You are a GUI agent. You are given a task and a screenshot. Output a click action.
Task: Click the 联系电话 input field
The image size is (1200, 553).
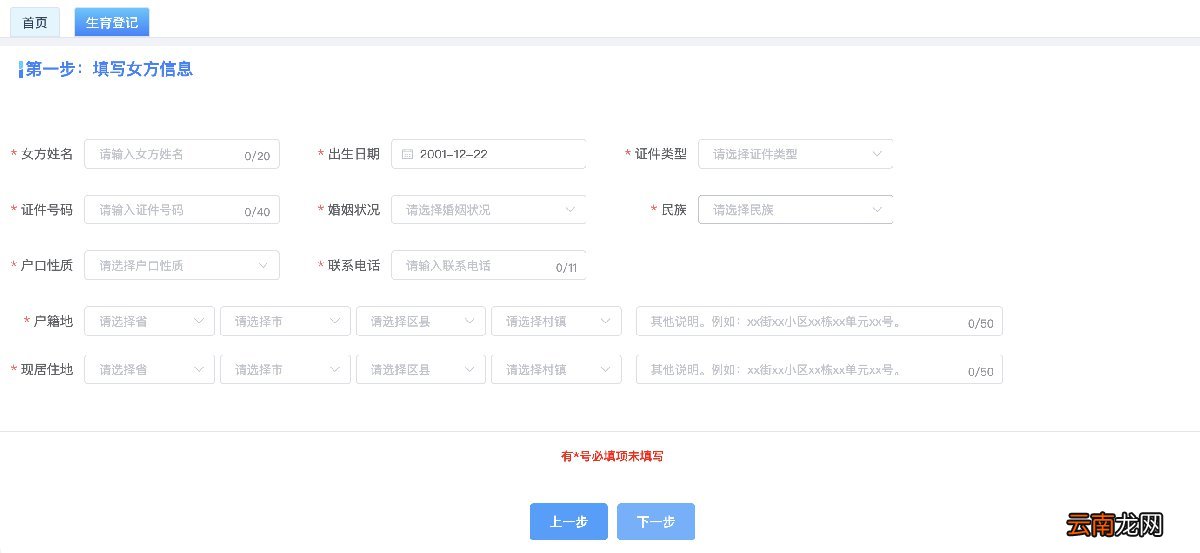[489, 265]
